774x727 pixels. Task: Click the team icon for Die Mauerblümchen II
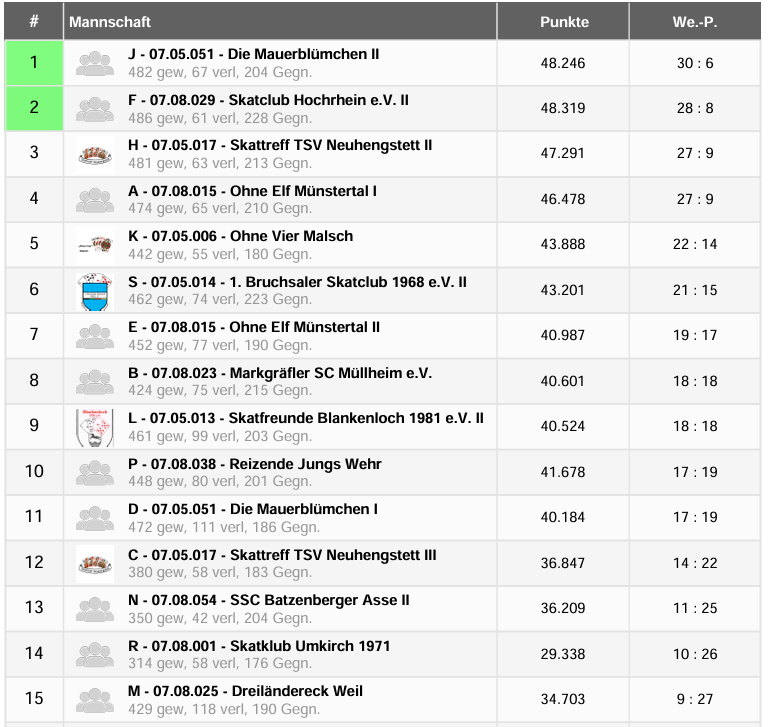click(95, 63)
